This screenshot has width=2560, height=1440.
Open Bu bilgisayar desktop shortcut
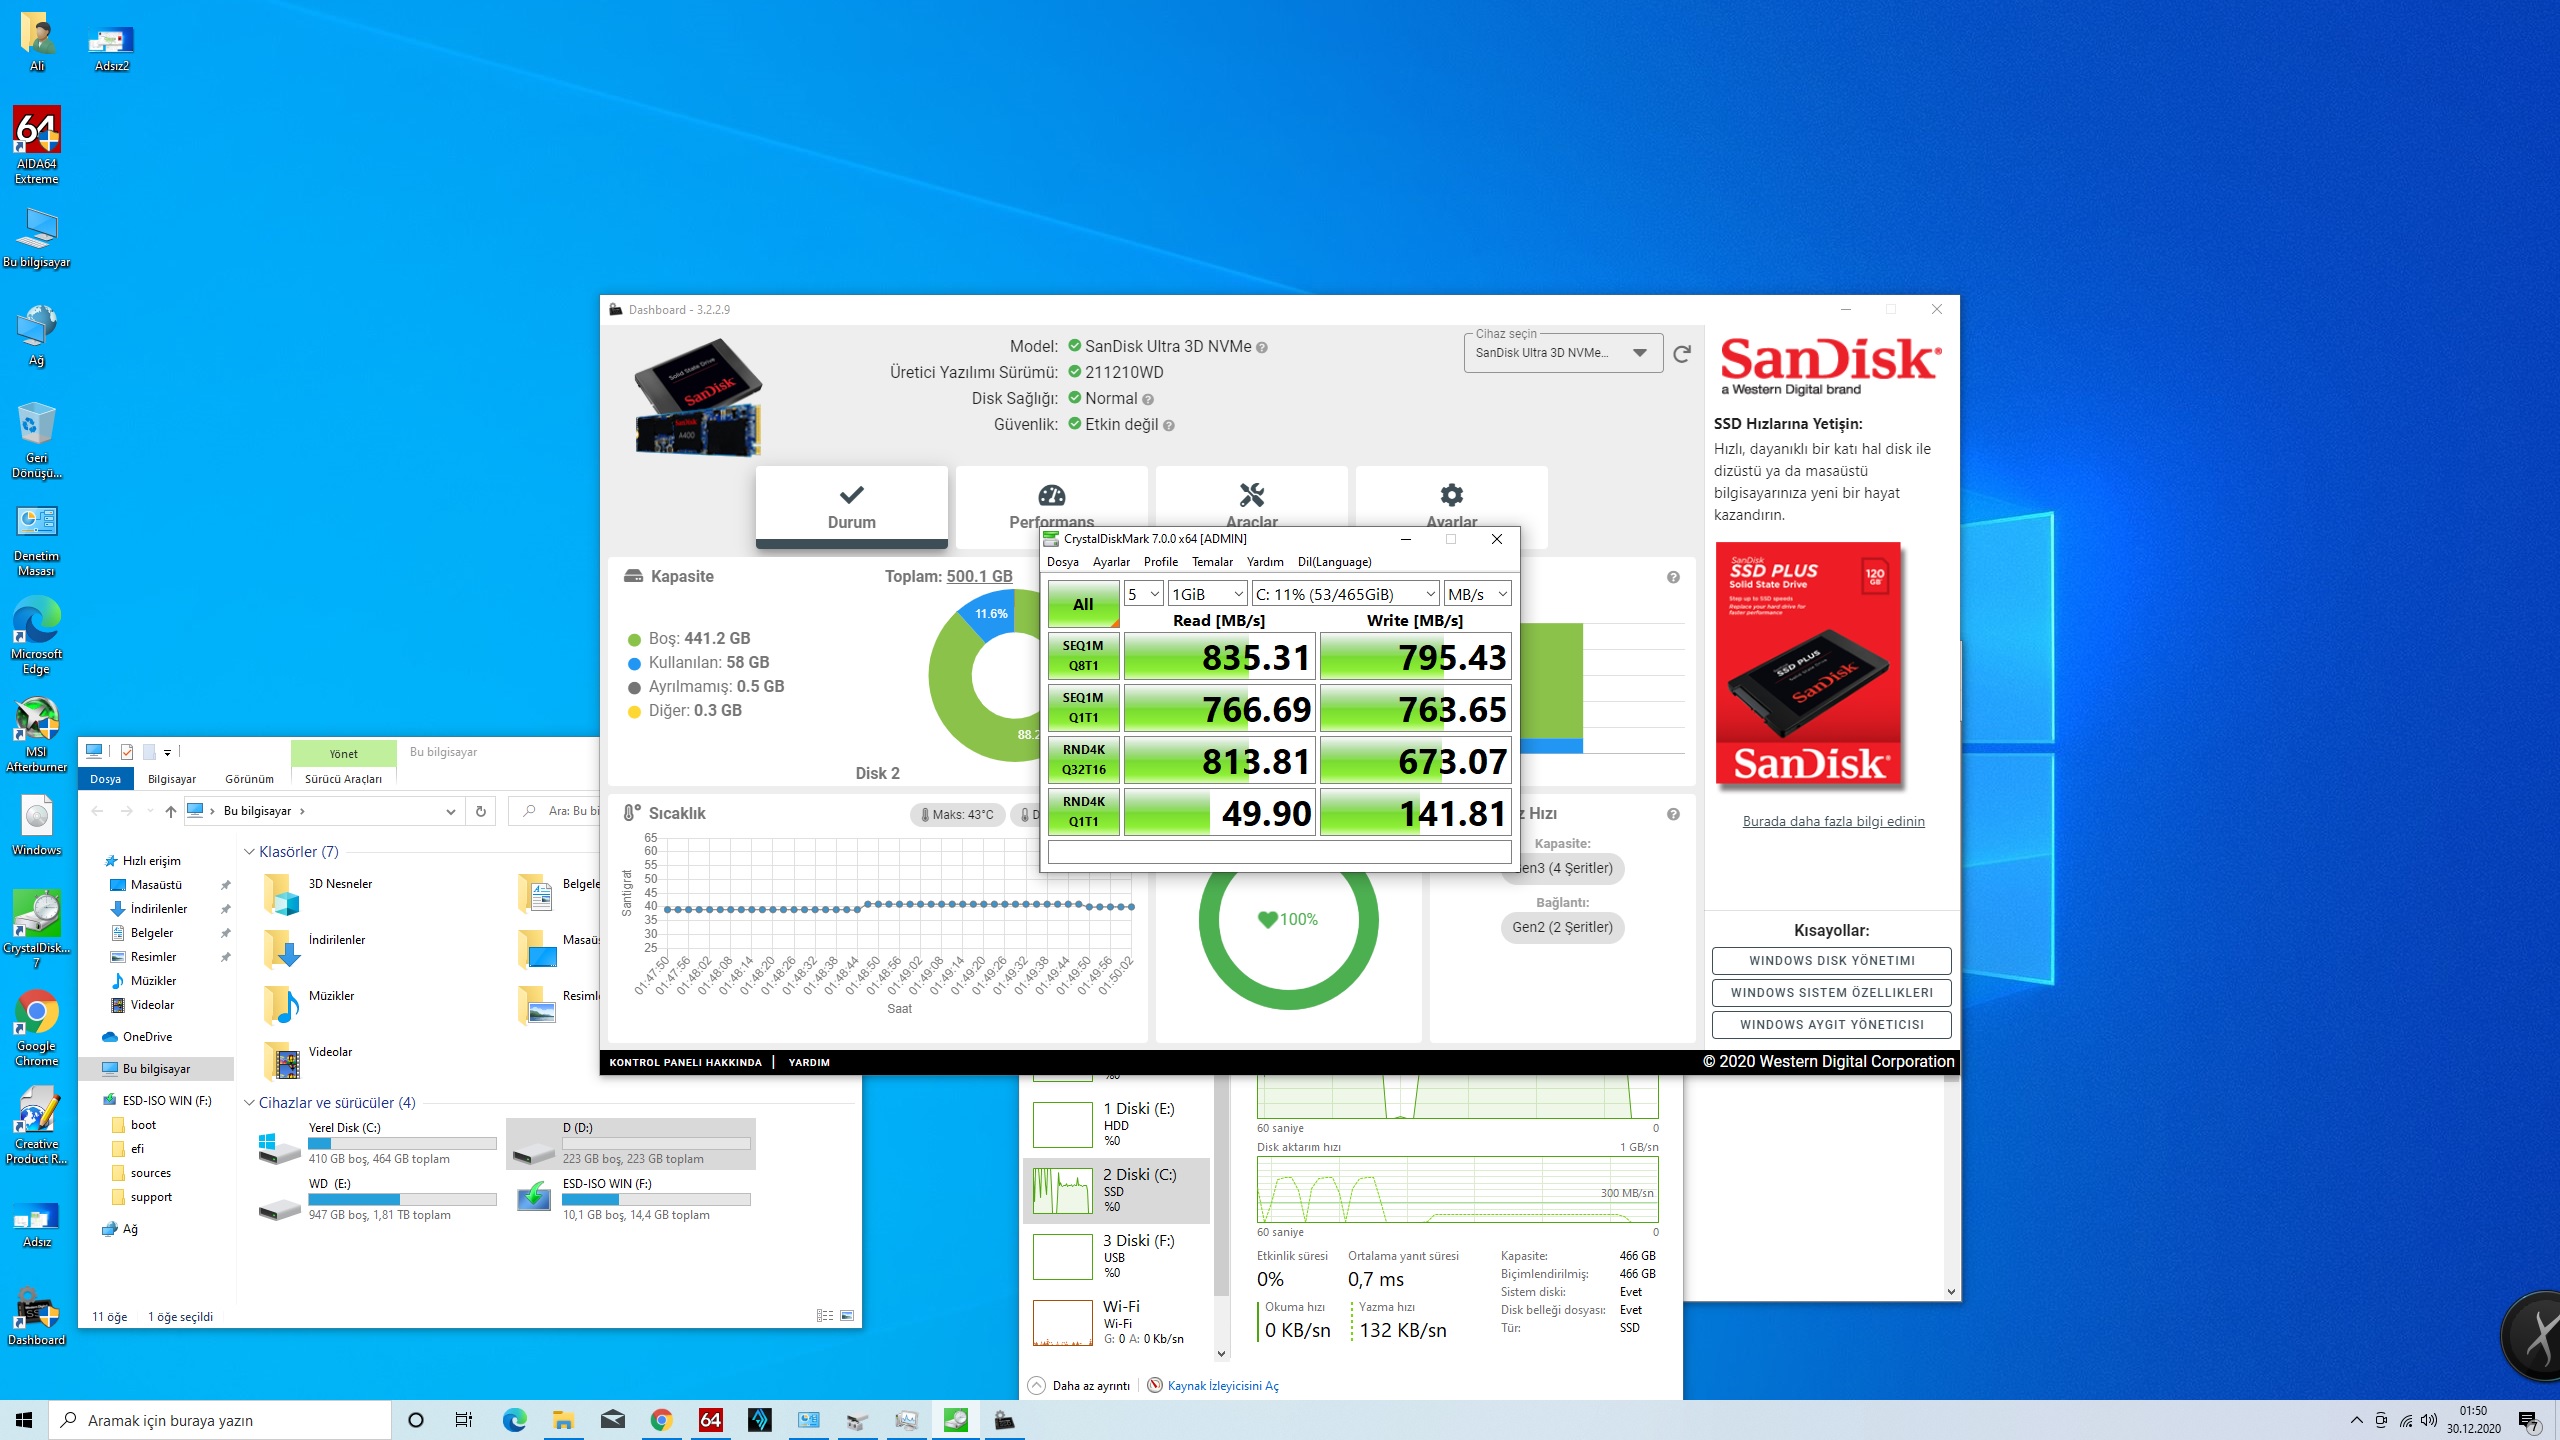[37, 238]
